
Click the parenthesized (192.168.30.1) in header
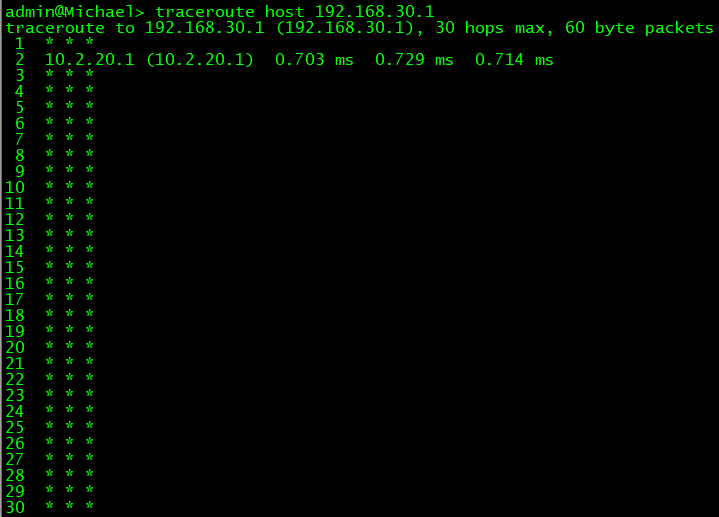click(345, 28)
